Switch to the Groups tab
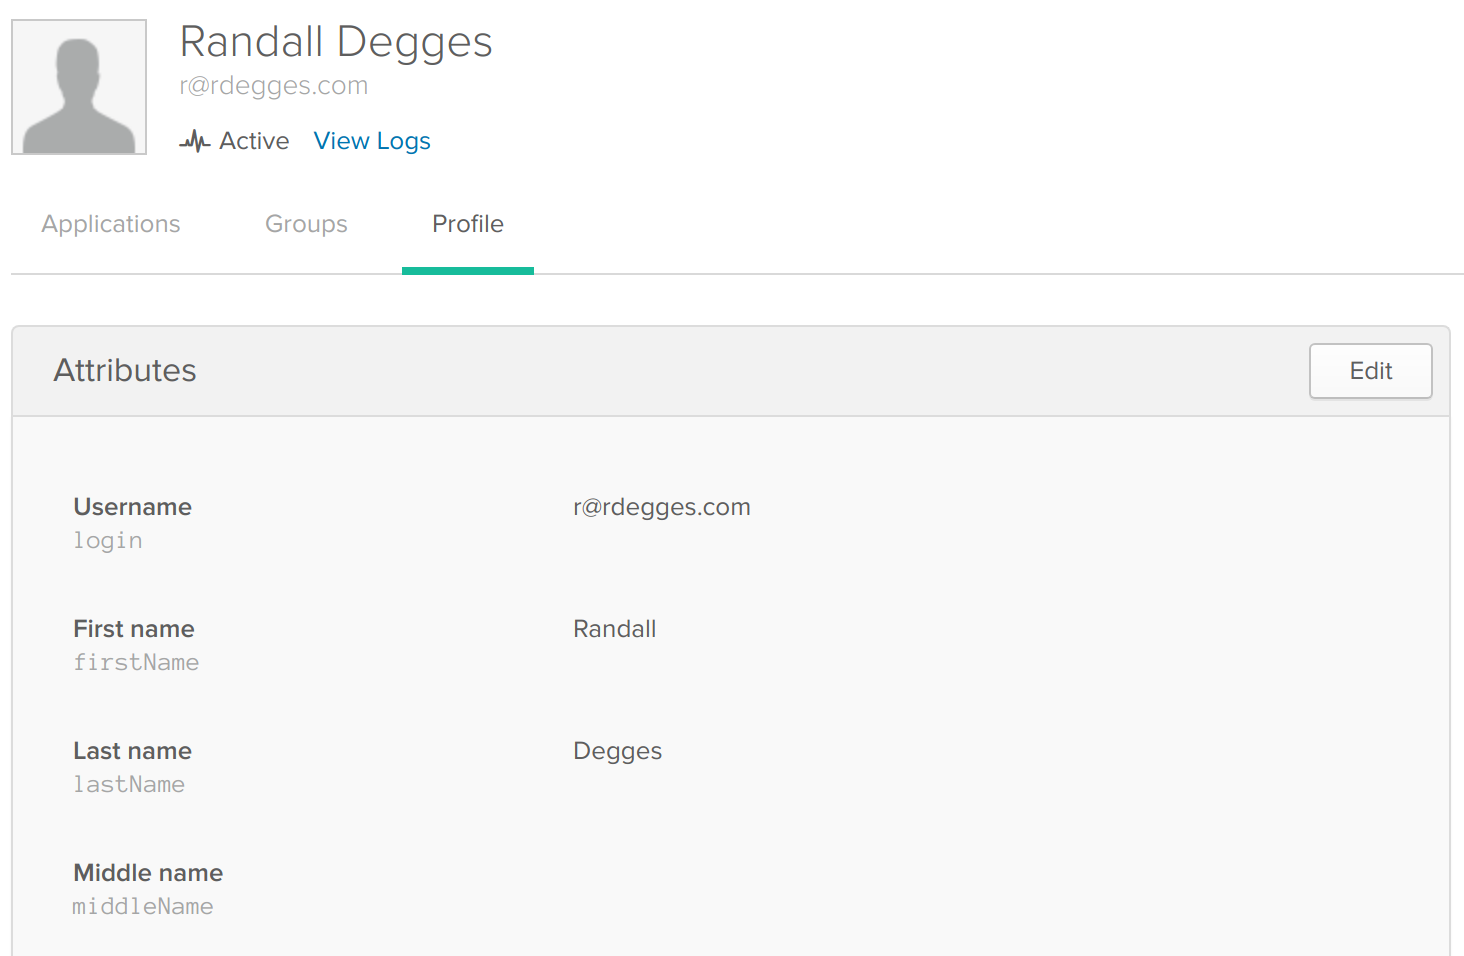 [306, 224]
